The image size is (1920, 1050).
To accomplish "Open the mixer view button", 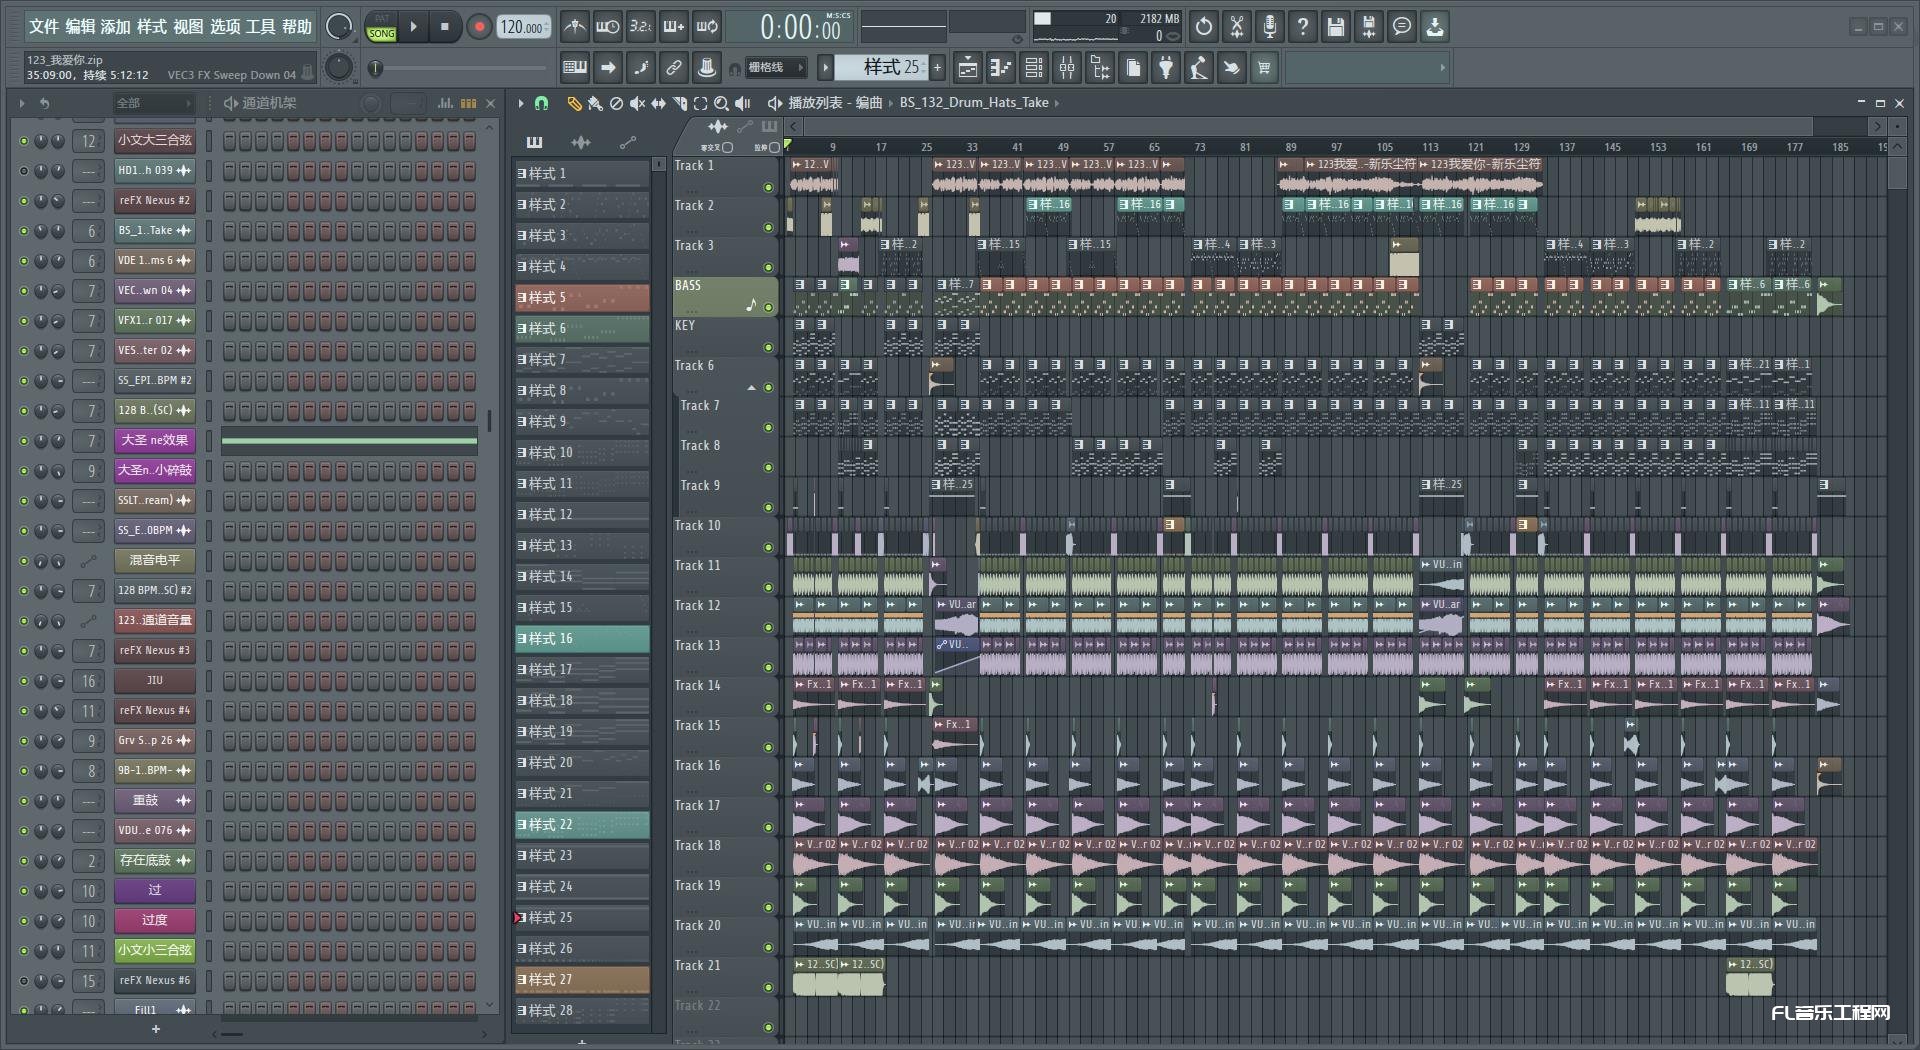I will click(1067, 68).
